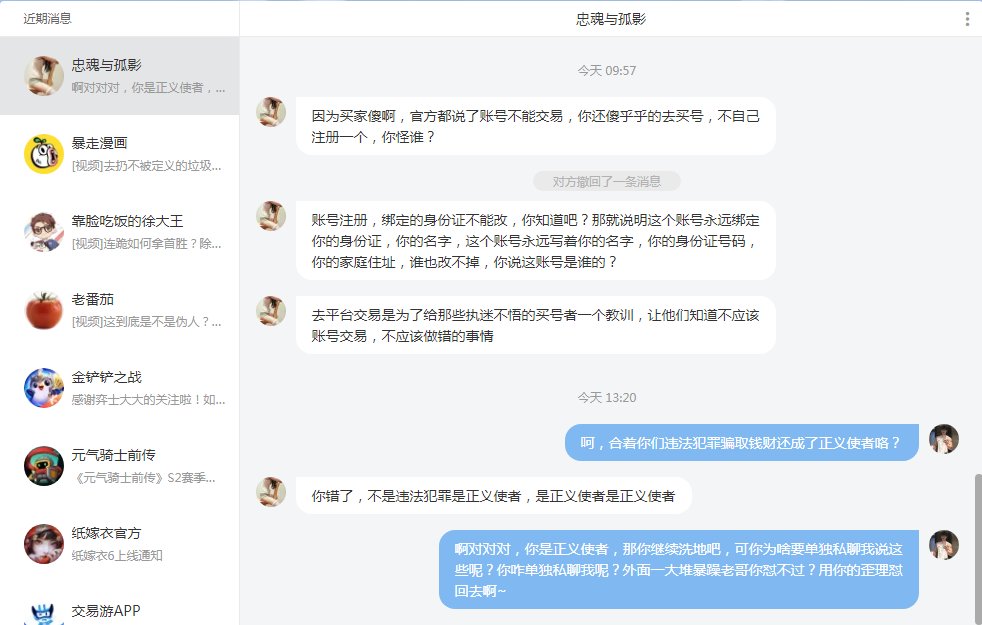Viewport: 982px width, 625px height.
Task: Click 金铲铲之战 avatar icon
Action: point(44,387)
